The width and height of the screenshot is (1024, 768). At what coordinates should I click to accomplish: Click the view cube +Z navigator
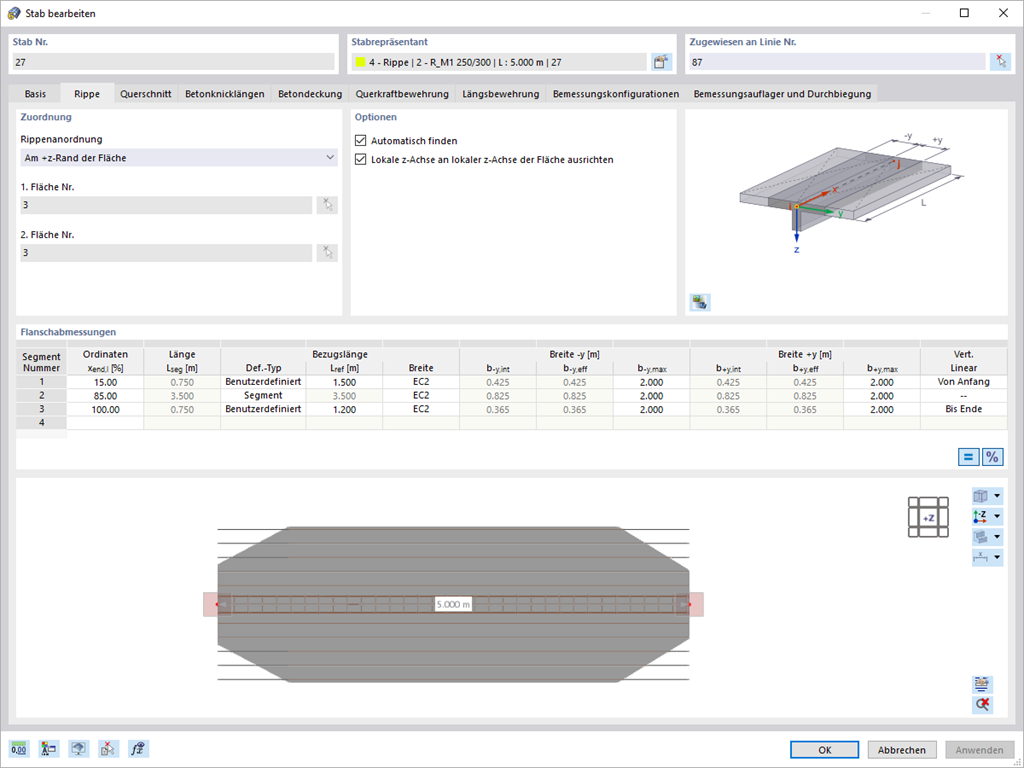[928, 517]
